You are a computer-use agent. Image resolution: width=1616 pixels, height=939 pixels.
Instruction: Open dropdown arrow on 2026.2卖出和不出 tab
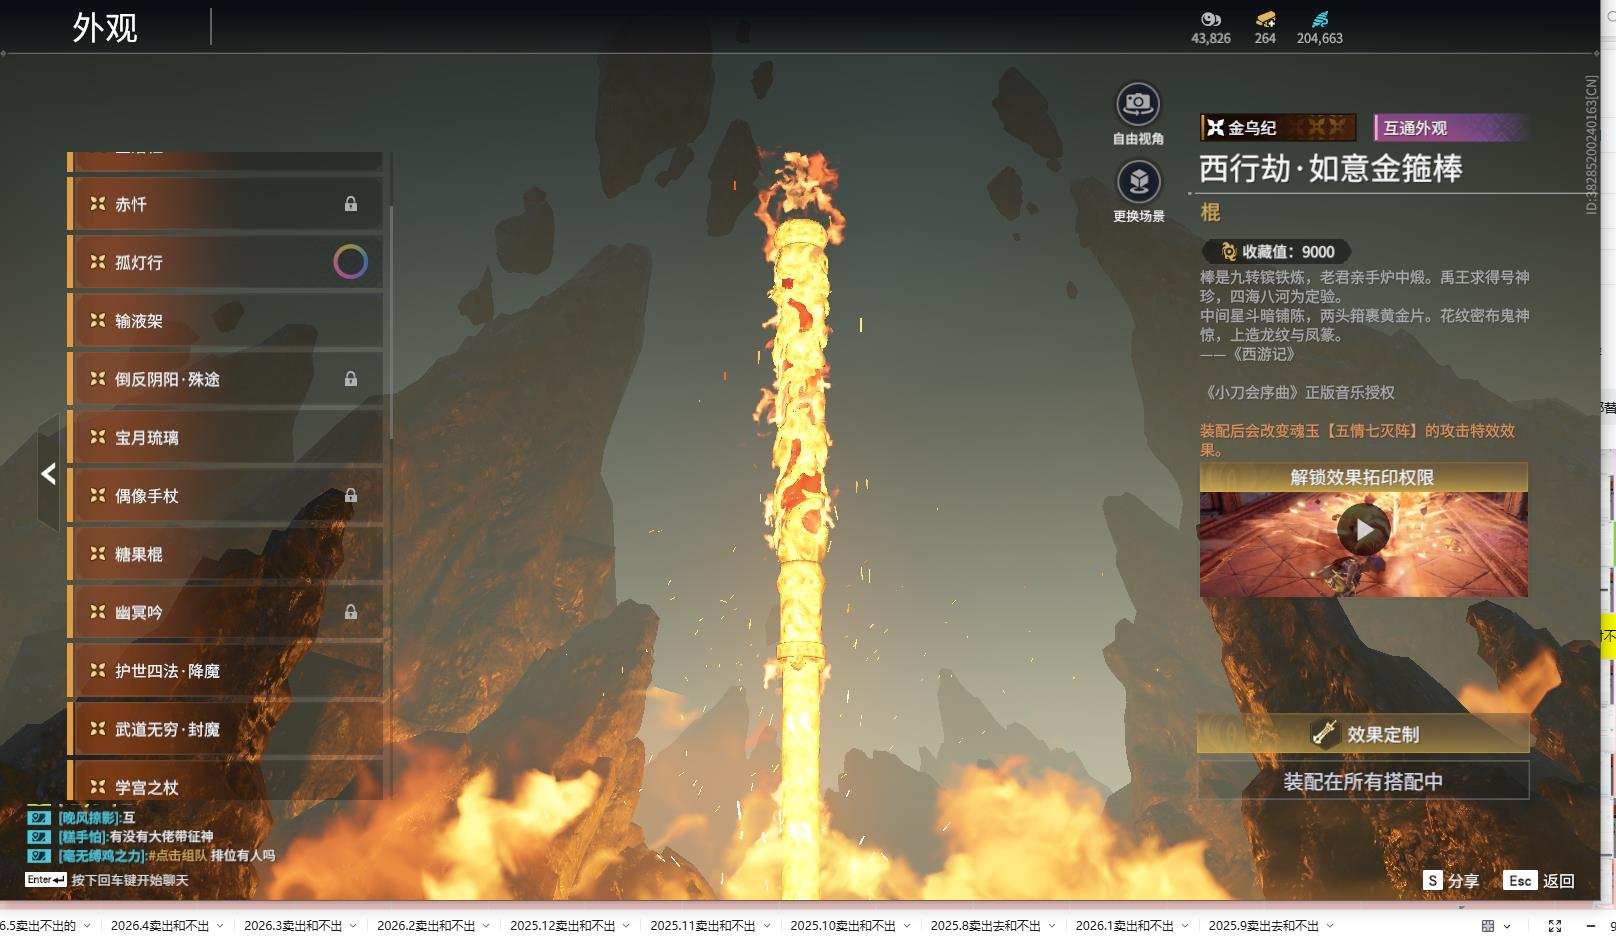click(x=486, y=926)
